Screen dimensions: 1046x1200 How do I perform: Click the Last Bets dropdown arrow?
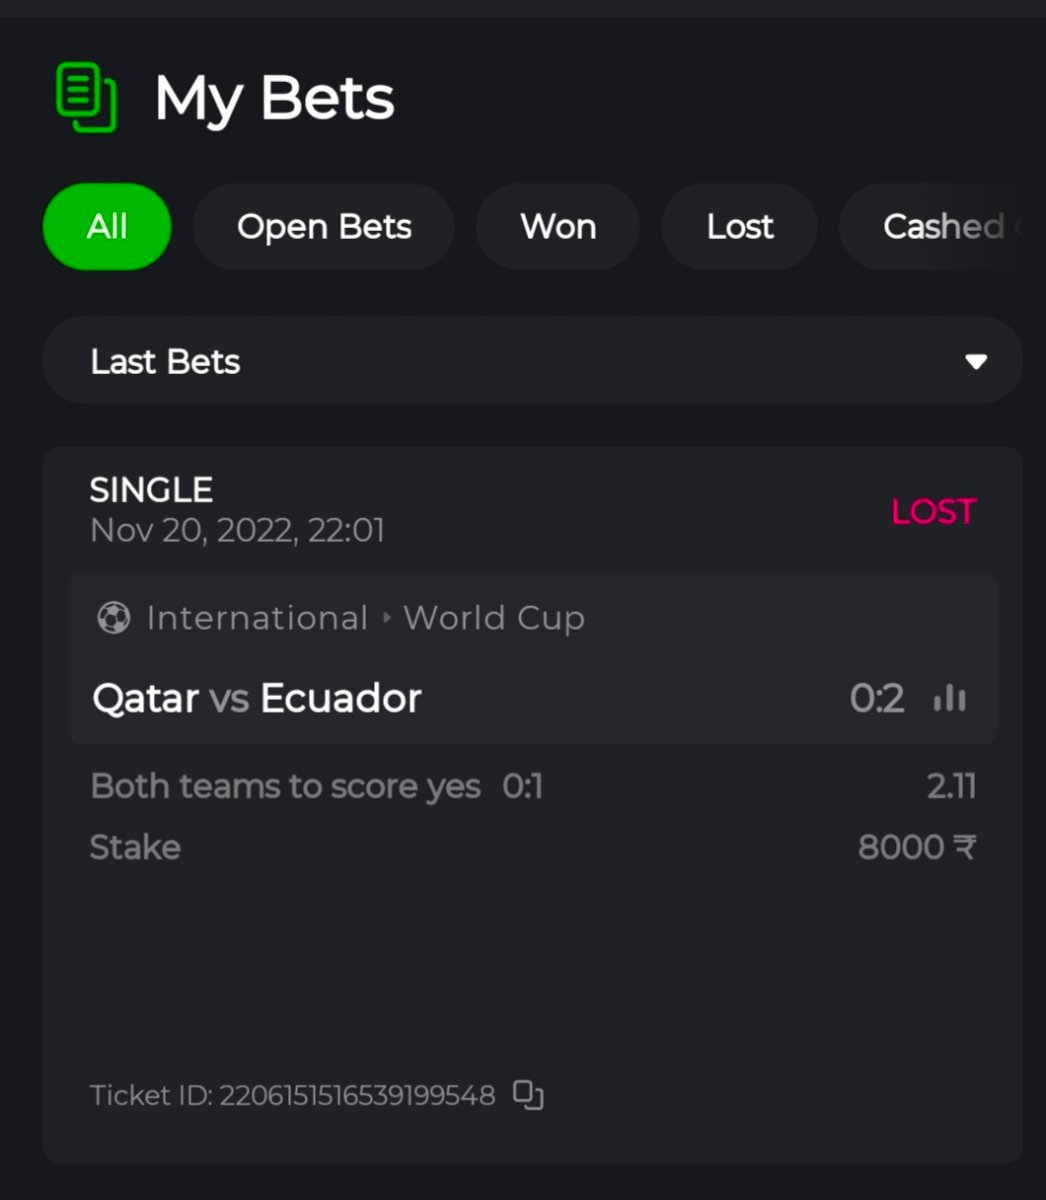pos(976,362)
